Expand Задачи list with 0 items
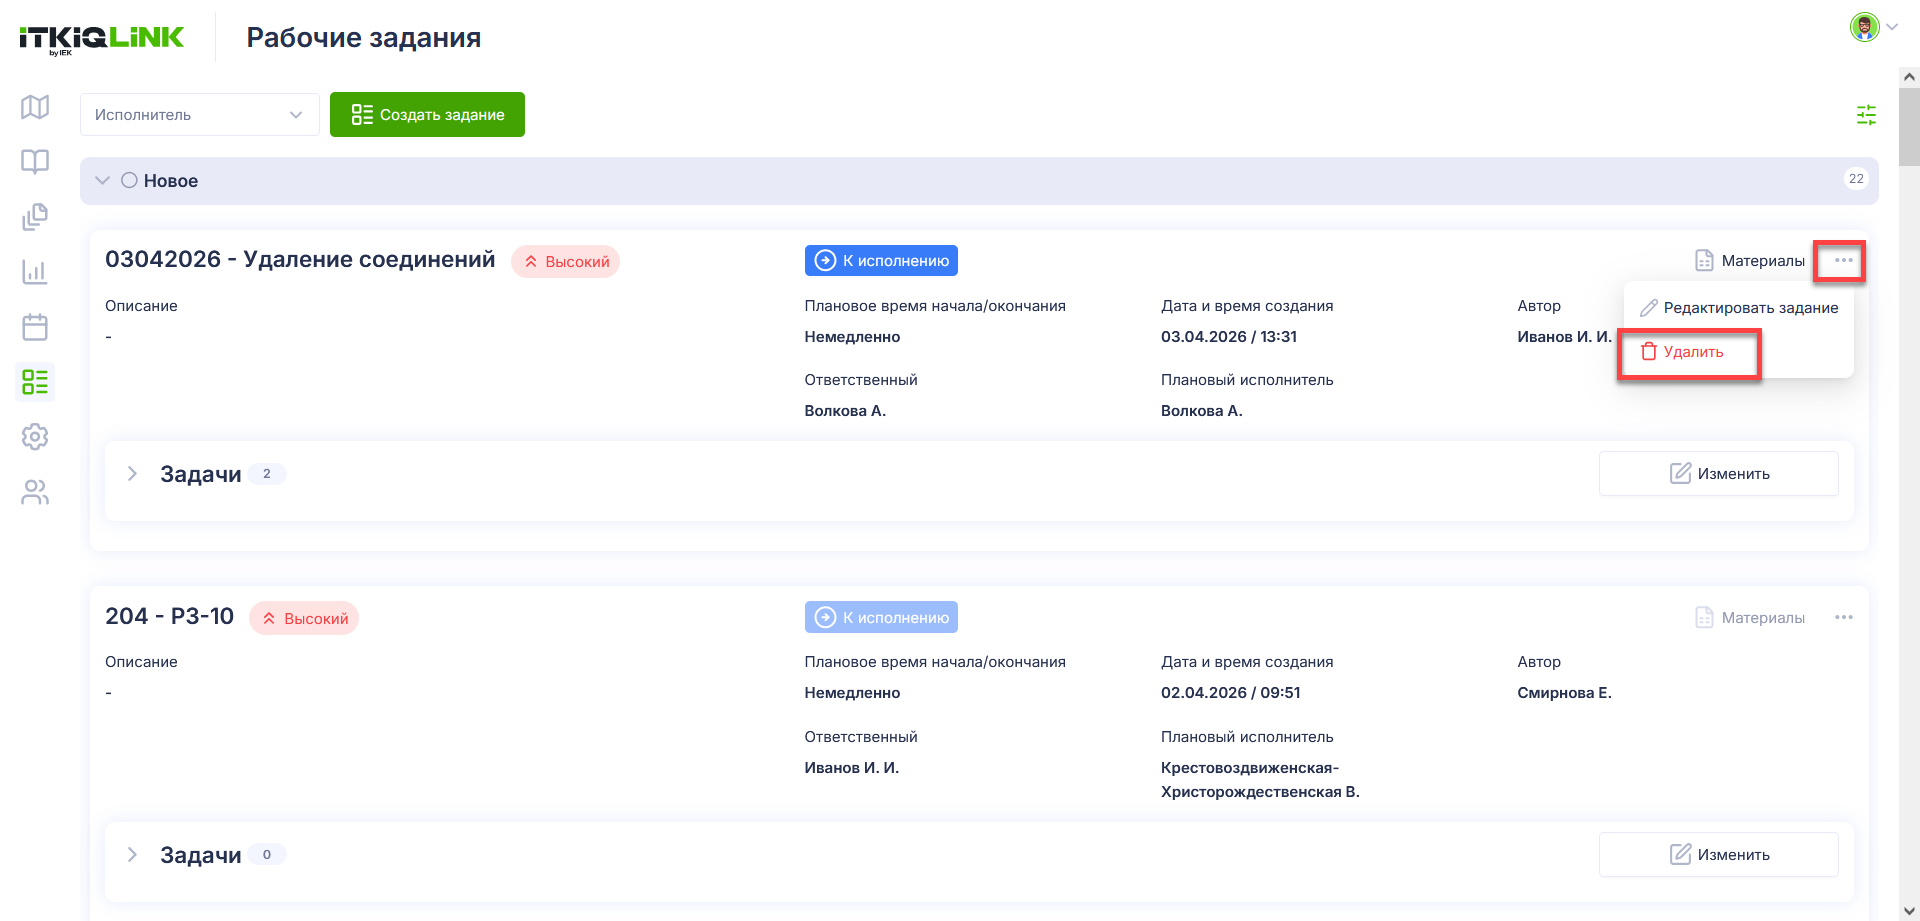The image size is (1920, 921). click(x=132, y=855)
